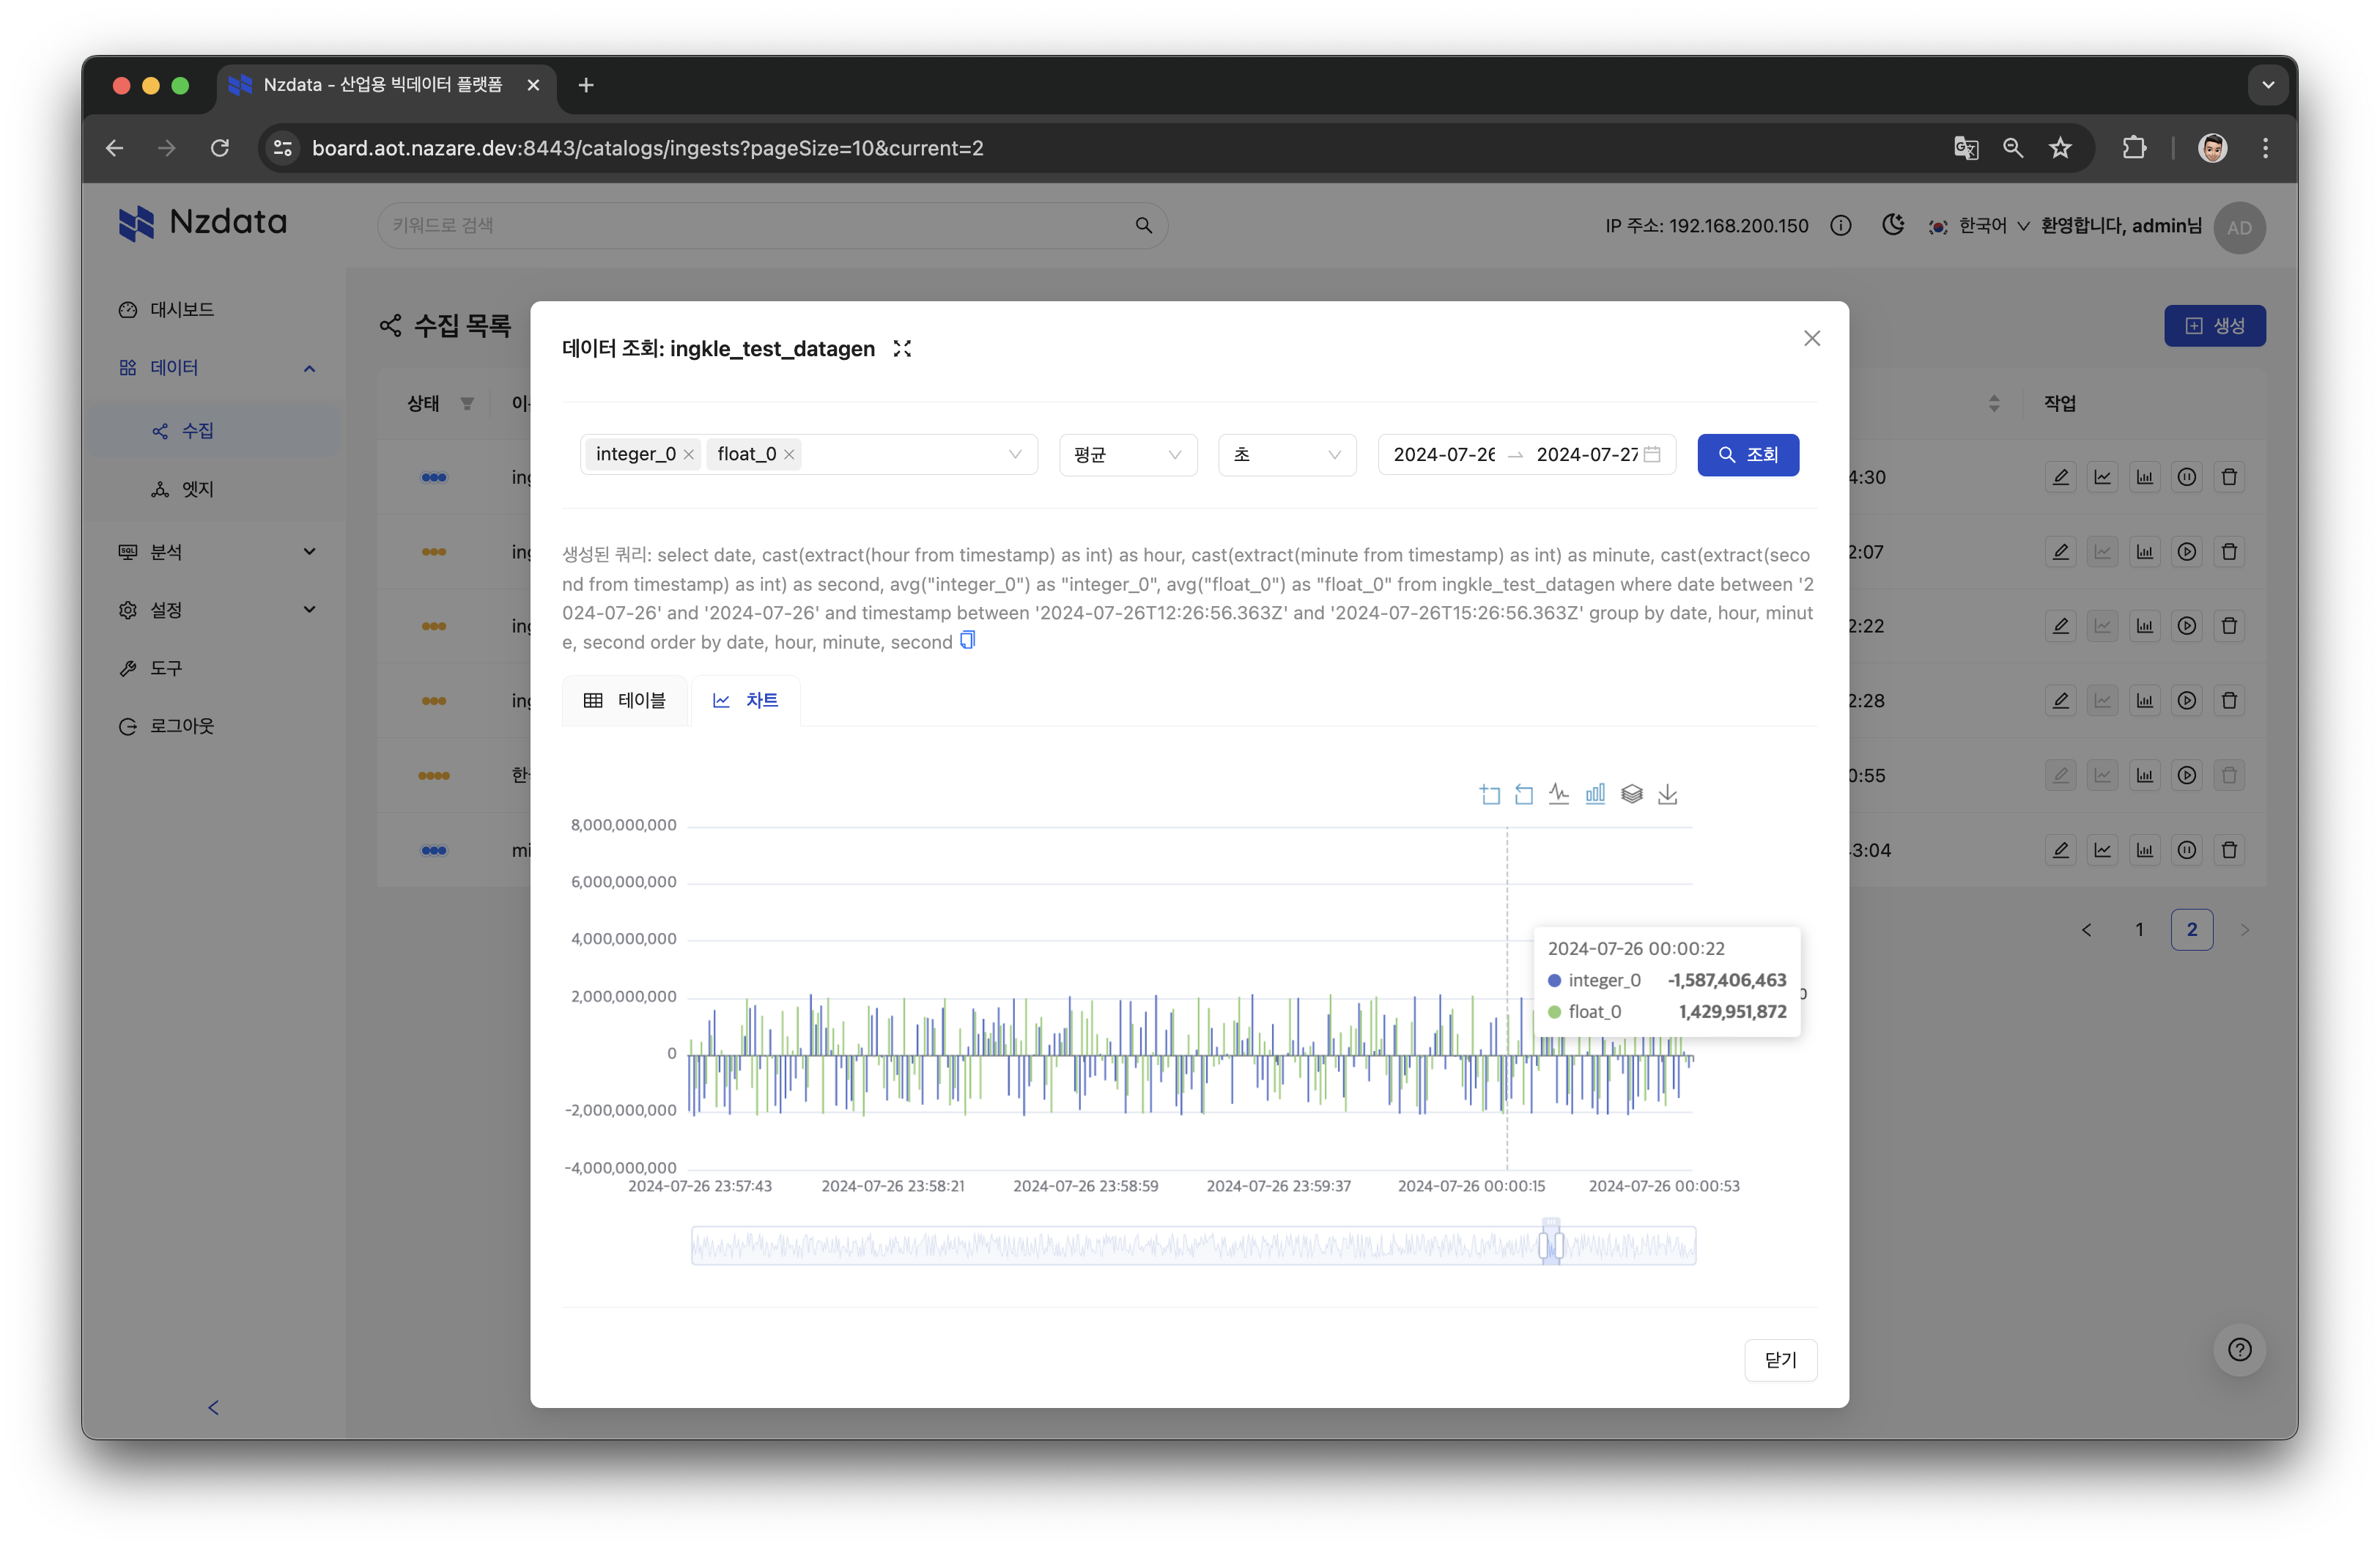The width and height of the screenshot is (2380, 1548).
Task: Open the help question mark button
Action: point(2239,1350)
